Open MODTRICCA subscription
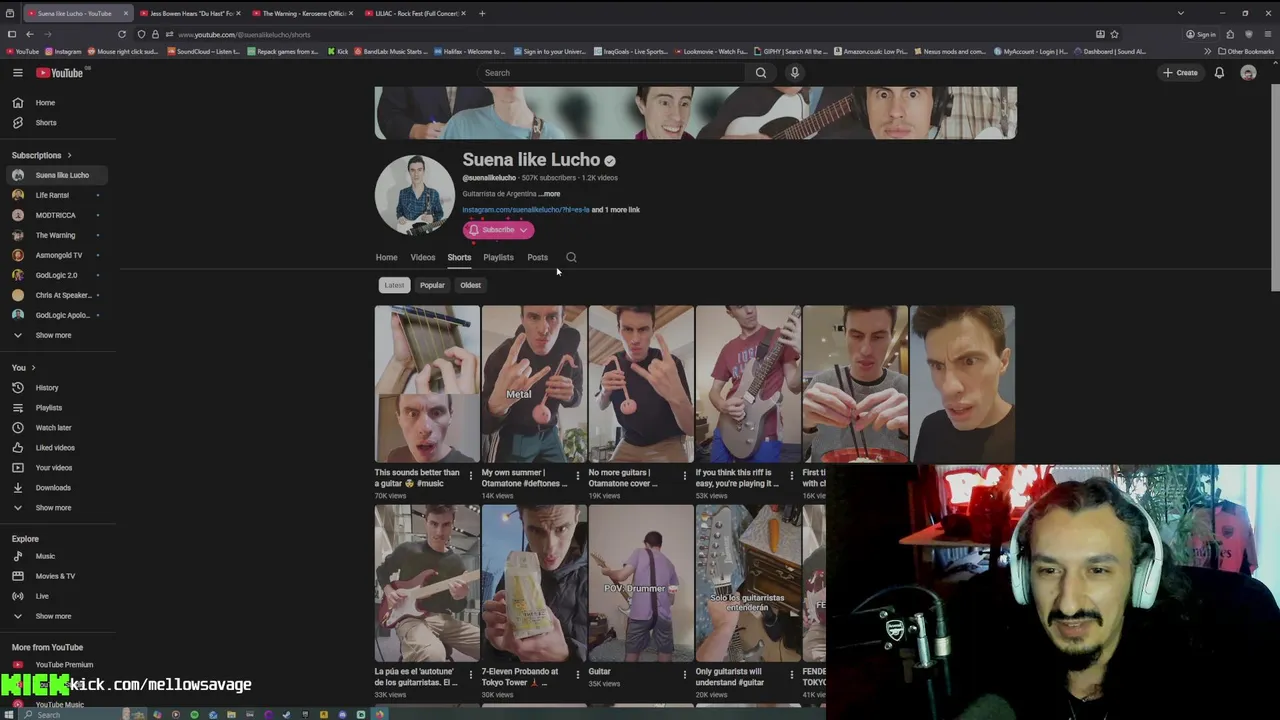1280x720 pixels. pyautogui.click(x=56, y=215)
